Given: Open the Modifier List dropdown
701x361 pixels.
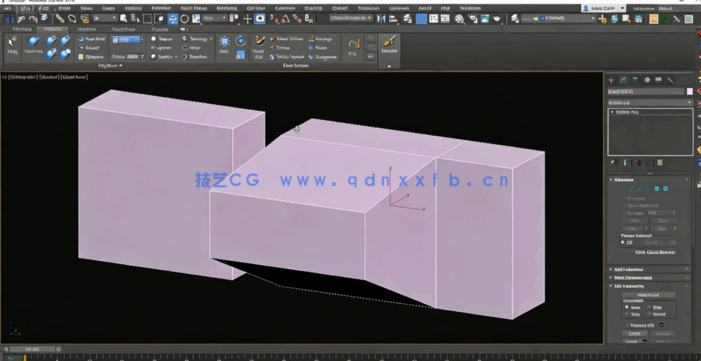Looking at the screenshot, I should tap(650, 102).
